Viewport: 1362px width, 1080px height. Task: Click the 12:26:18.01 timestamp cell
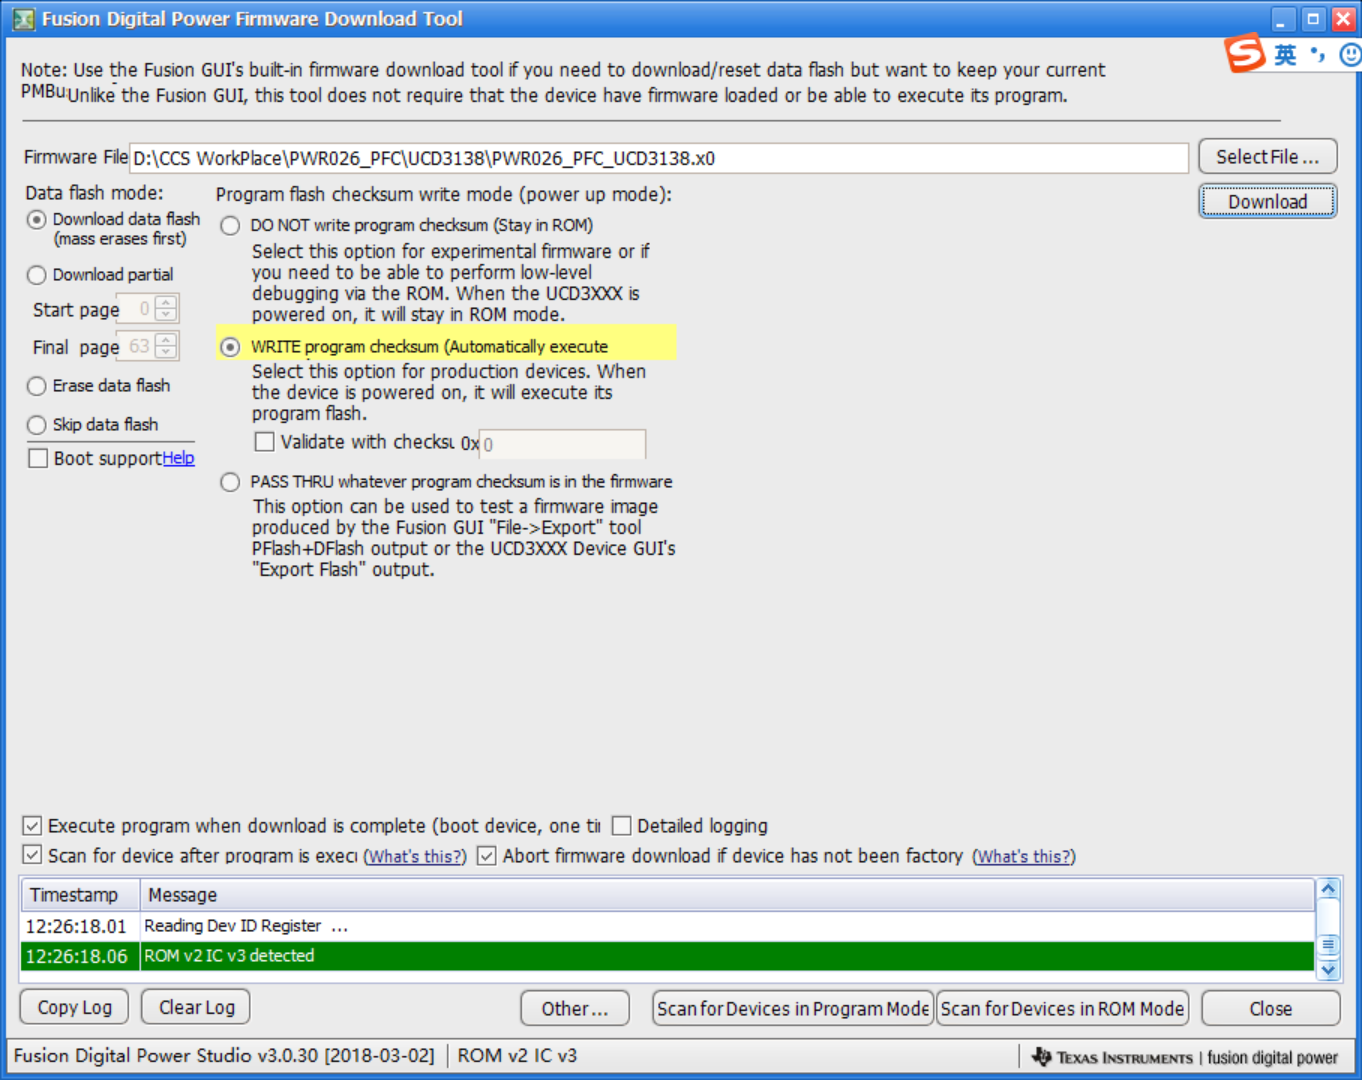pos(76,926)
